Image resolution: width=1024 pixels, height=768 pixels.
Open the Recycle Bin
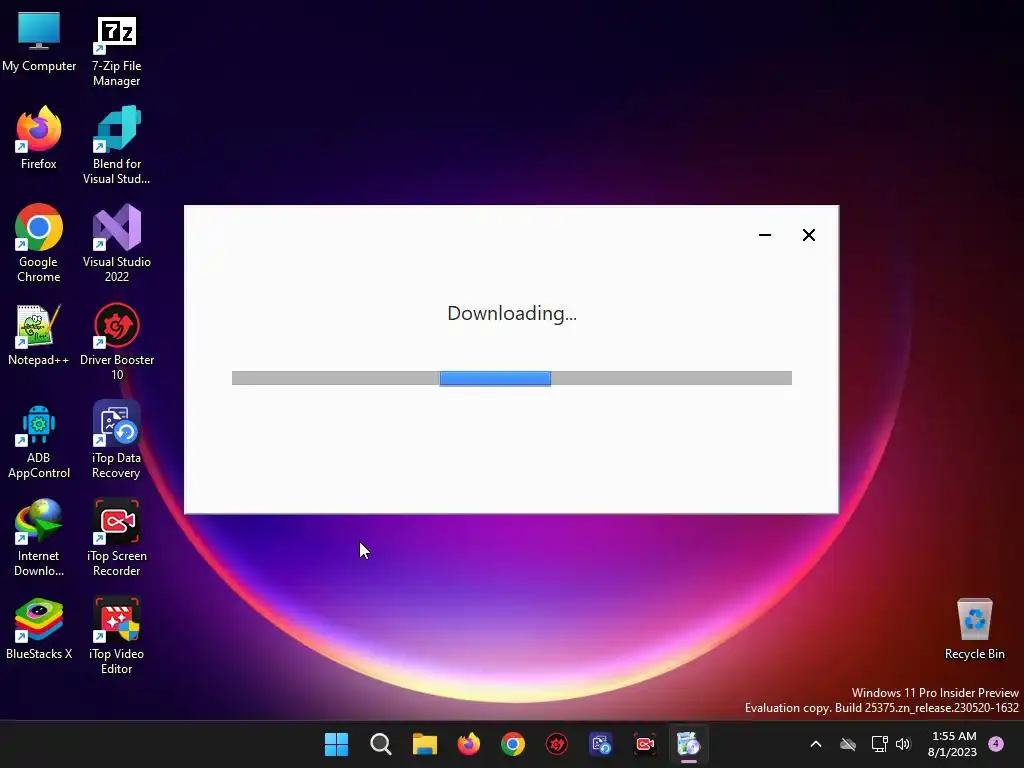click(974, 629)
